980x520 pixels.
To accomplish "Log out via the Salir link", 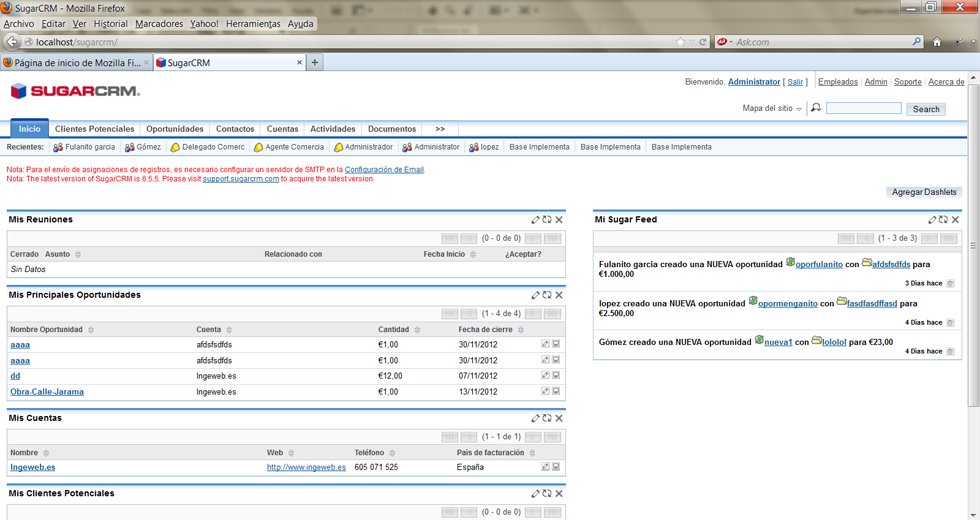I will tap(795, 82).
